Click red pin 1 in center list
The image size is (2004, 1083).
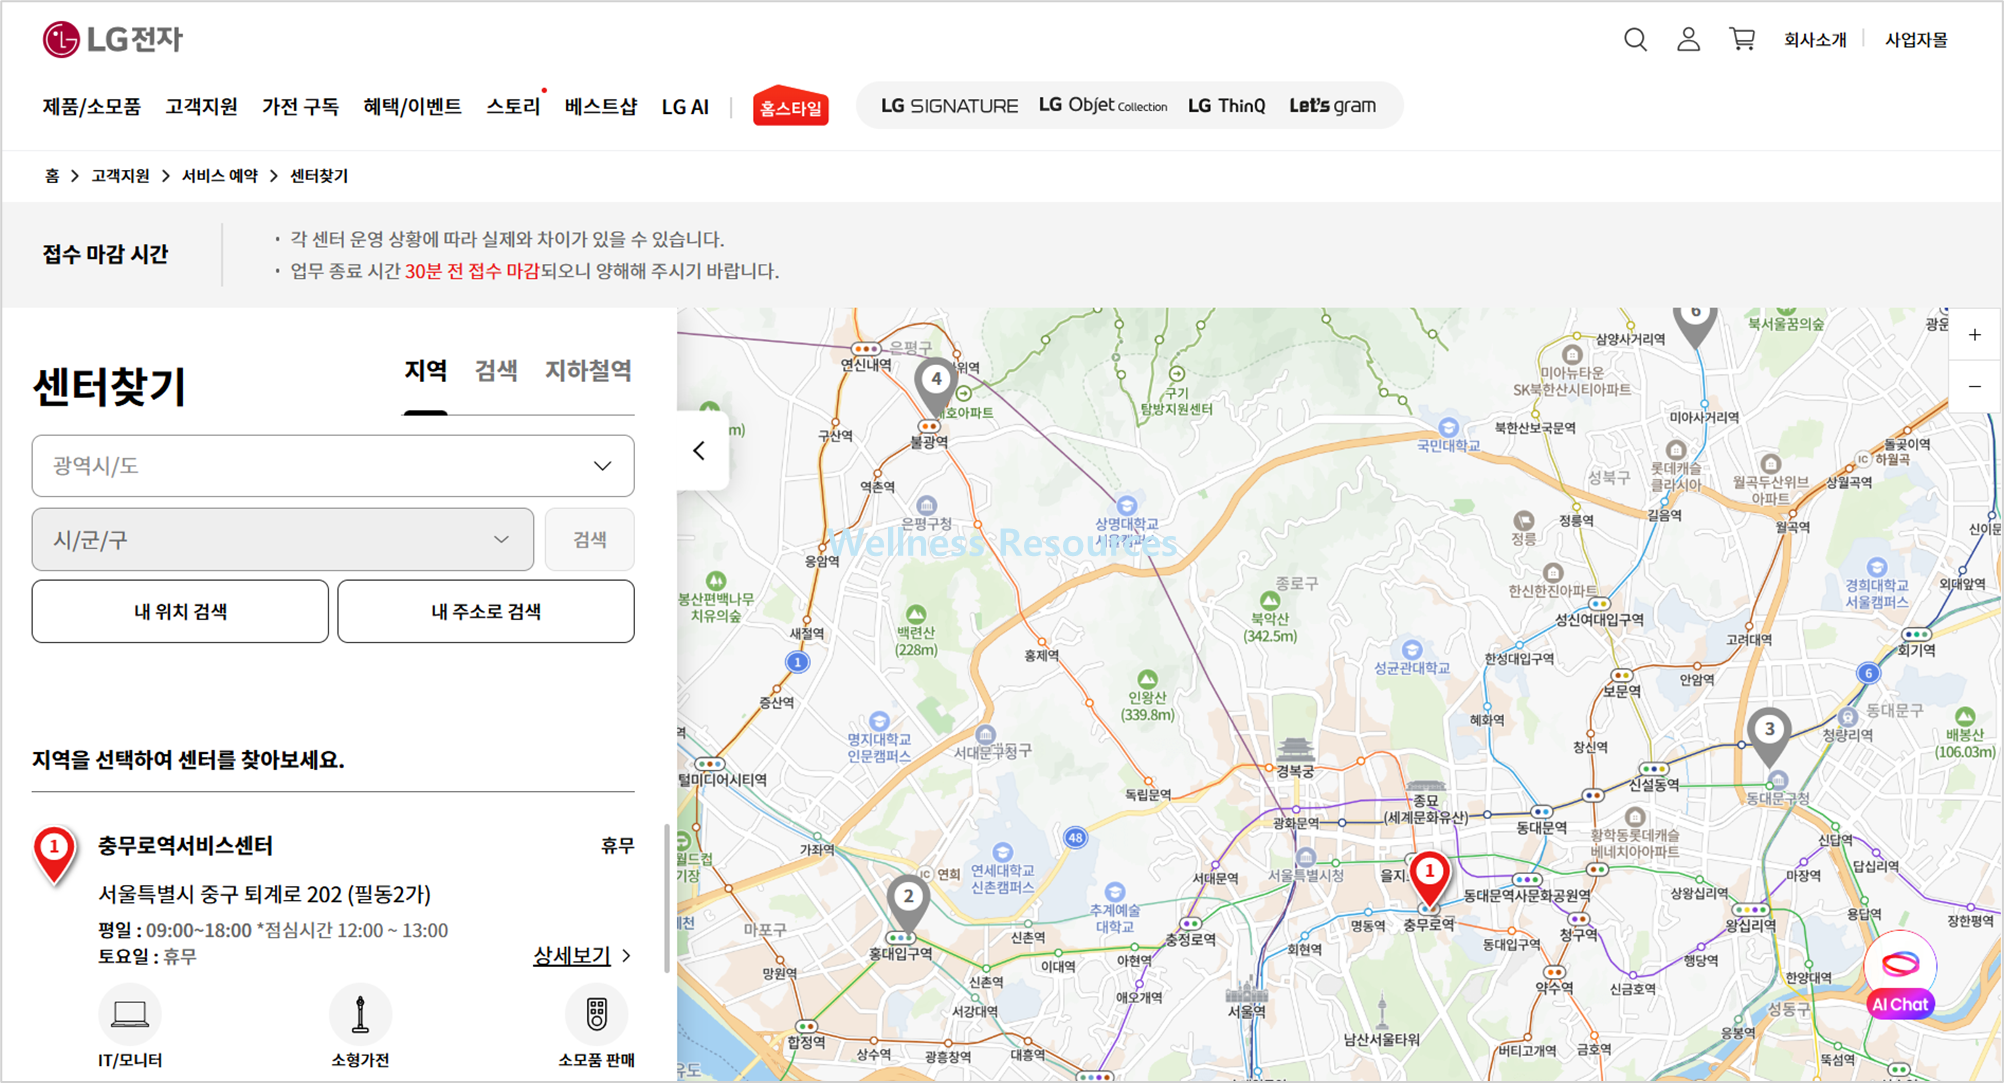coord(55,855)
